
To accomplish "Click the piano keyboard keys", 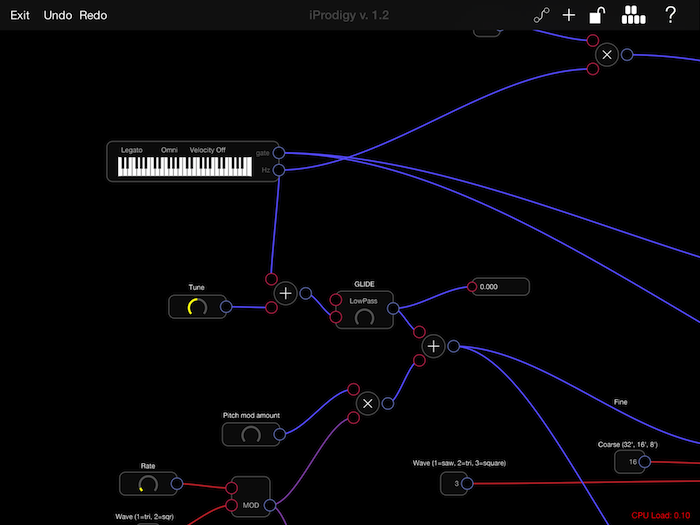I will click(x=185, y=167).
